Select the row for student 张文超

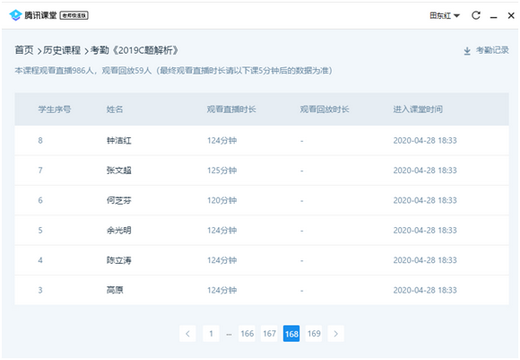point(262,170)
